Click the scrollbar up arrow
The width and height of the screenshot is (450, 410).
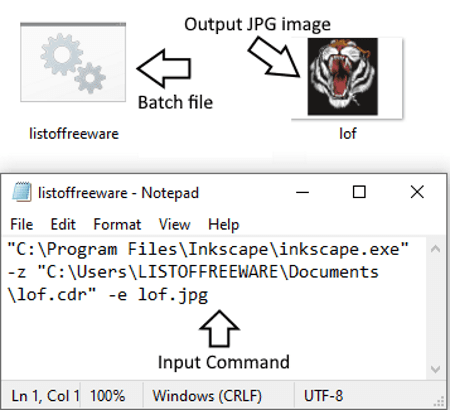[x=436, y=249]
